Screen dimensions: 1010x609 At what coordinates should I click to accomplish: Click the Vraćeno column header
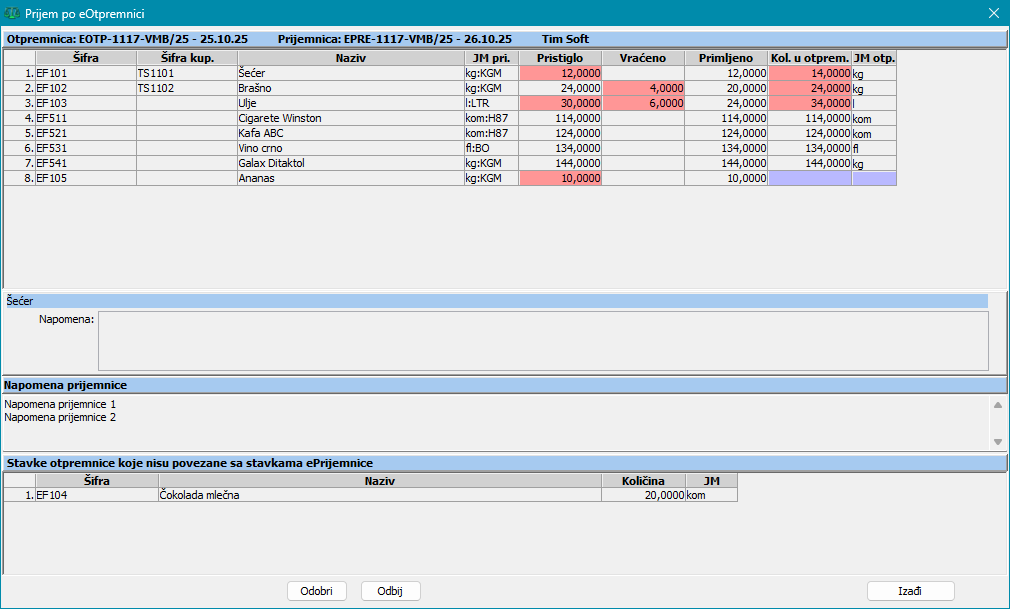[x=643, y=58]
